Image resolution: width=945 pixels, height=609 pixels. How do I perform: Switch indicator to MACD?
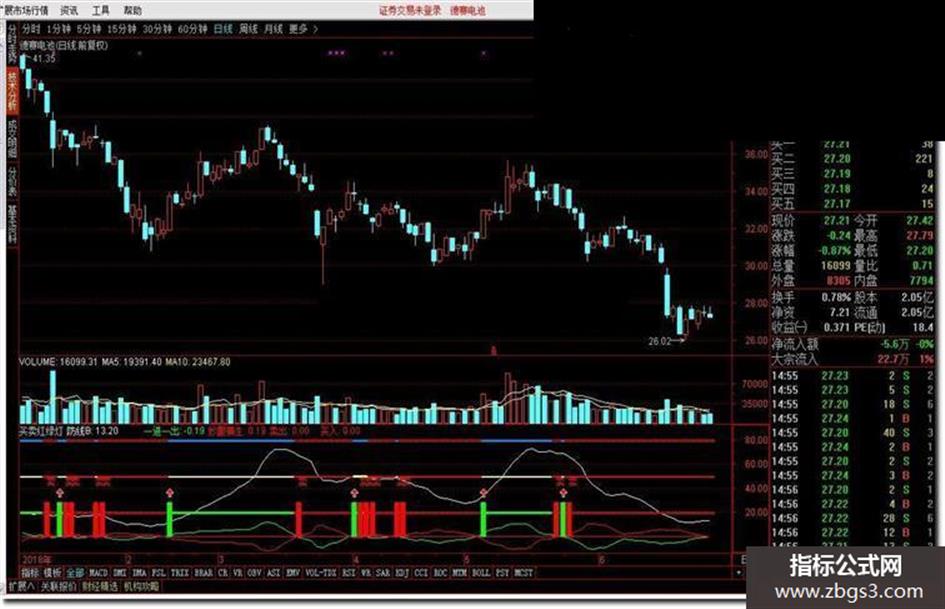(98, 573)
